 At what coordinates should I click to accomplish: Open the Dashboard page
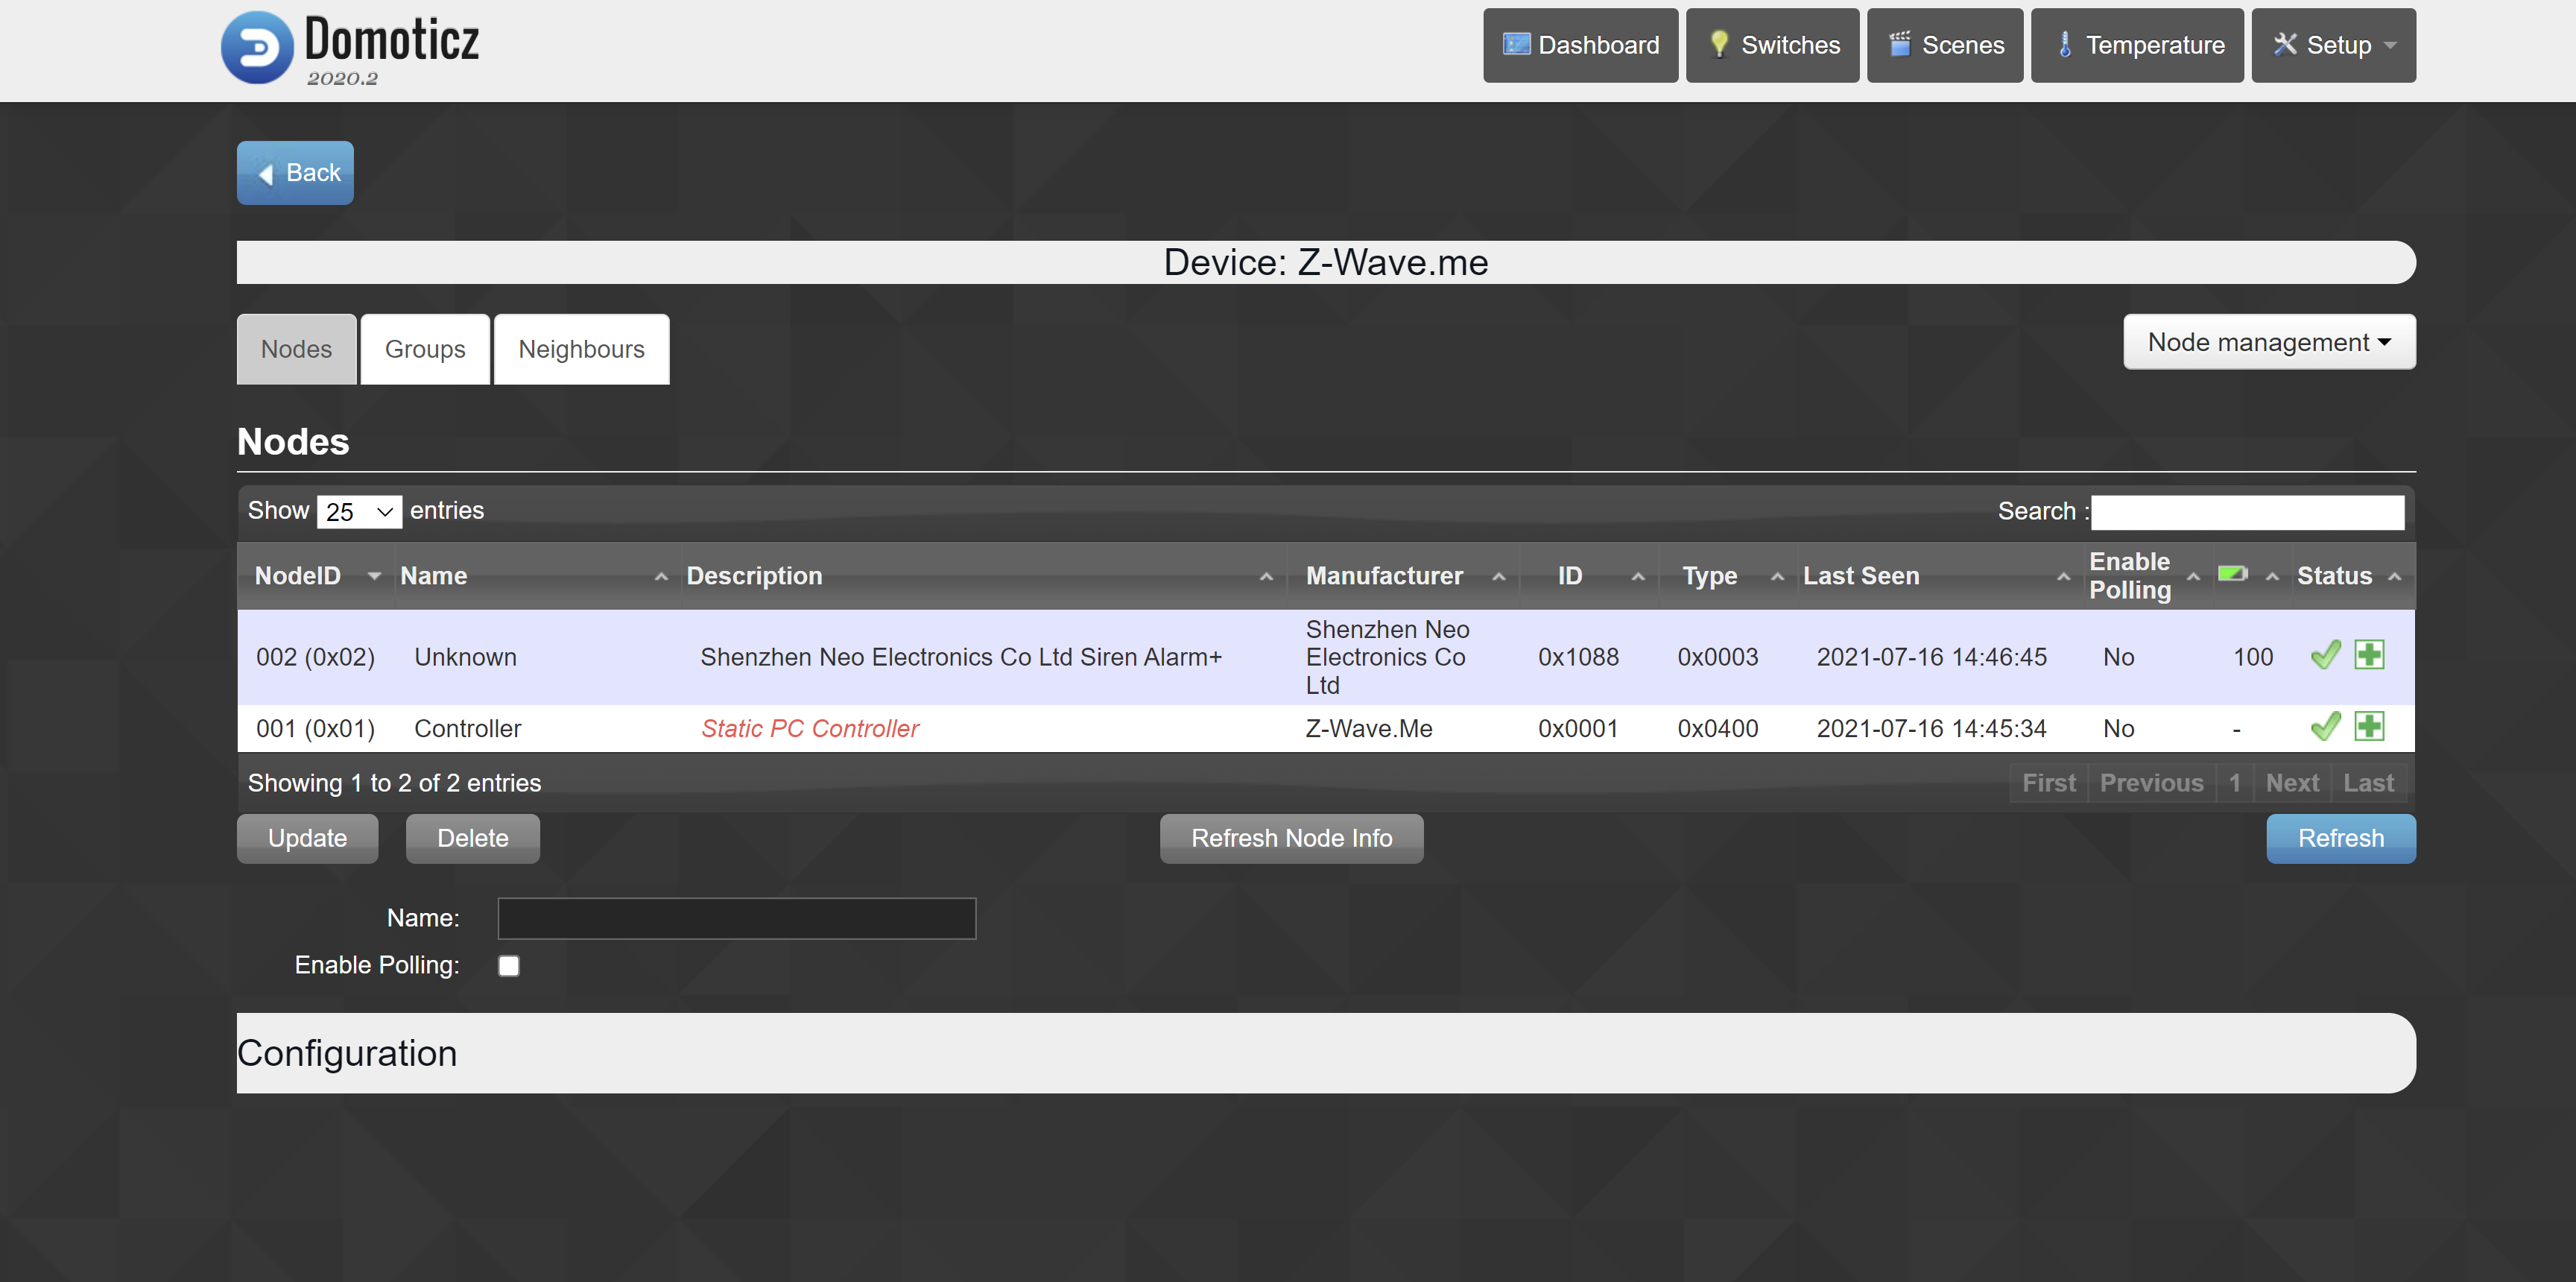pos(1580,45)
